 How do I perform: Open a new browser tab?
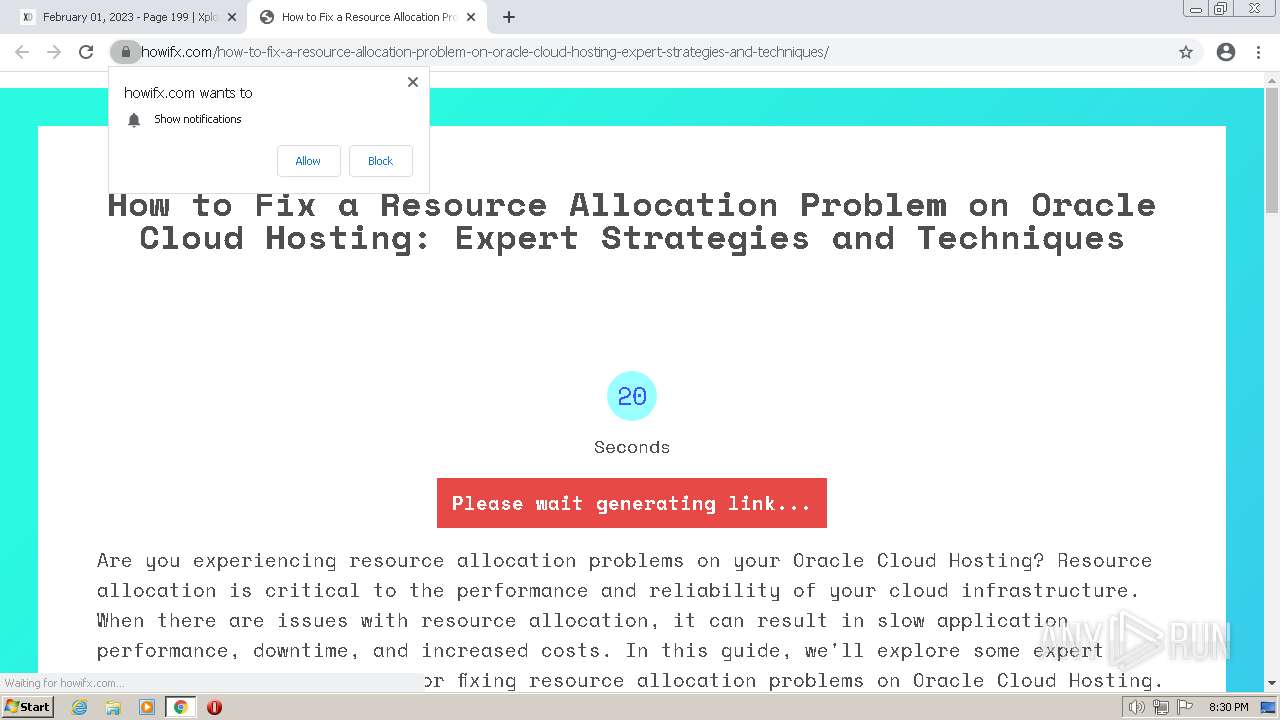click(509, 17)
